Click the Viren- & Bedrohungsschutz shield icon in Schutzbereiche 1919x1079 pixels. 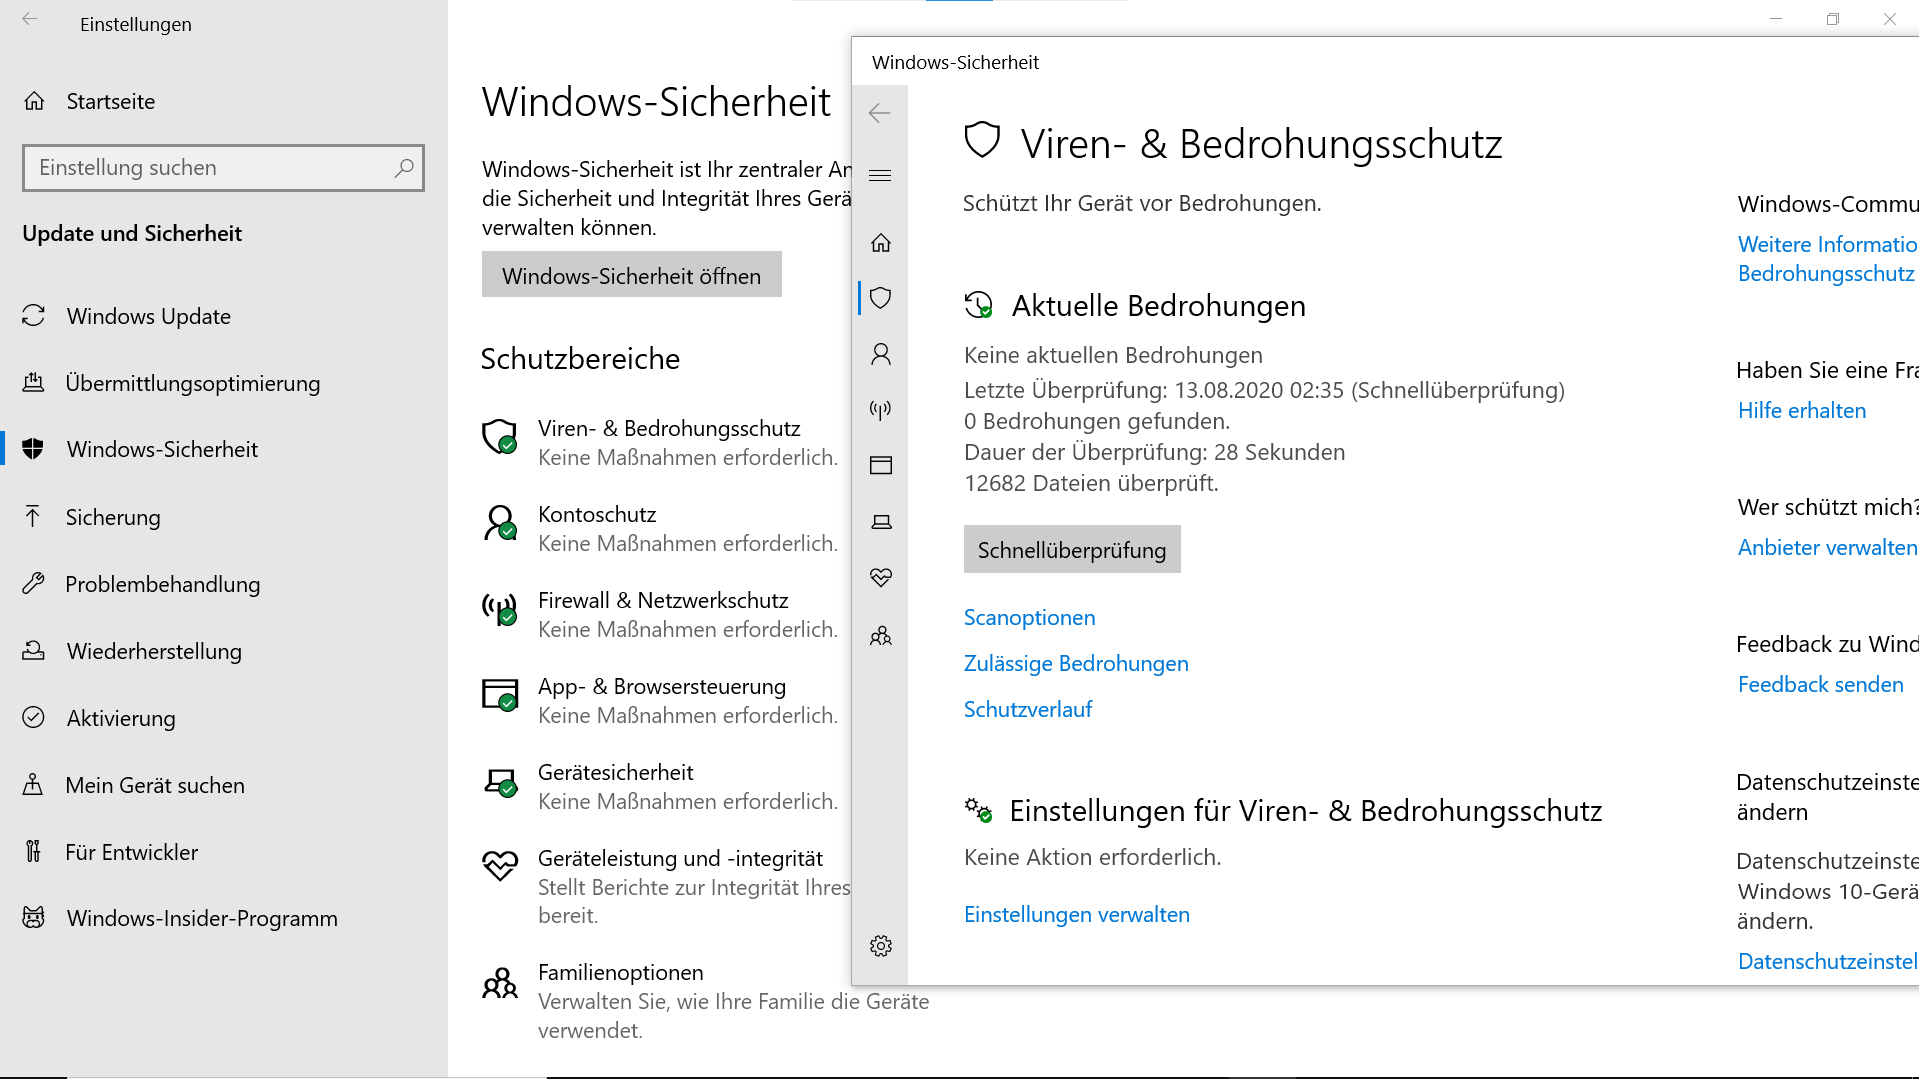(x=500, y=437)
